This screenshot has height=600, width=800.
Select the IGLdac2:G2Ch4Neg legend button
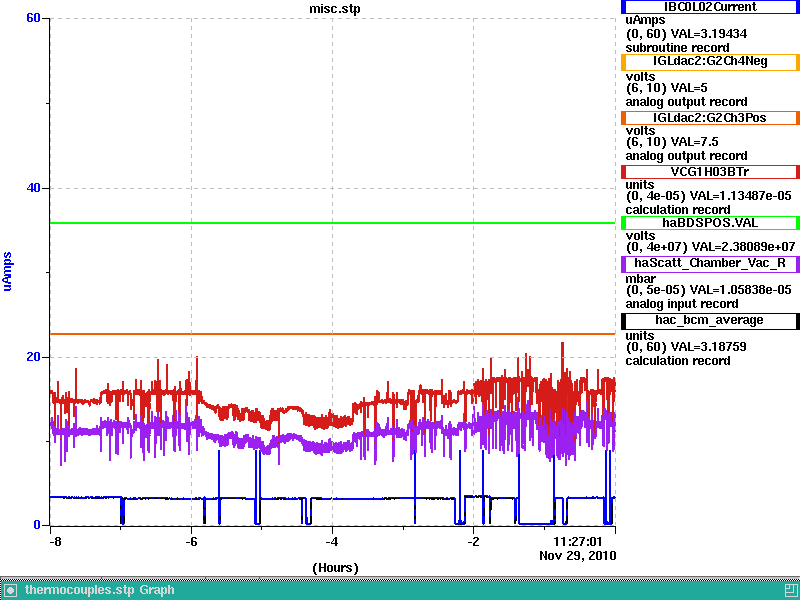pyautogui.click(x=710, y=62)
